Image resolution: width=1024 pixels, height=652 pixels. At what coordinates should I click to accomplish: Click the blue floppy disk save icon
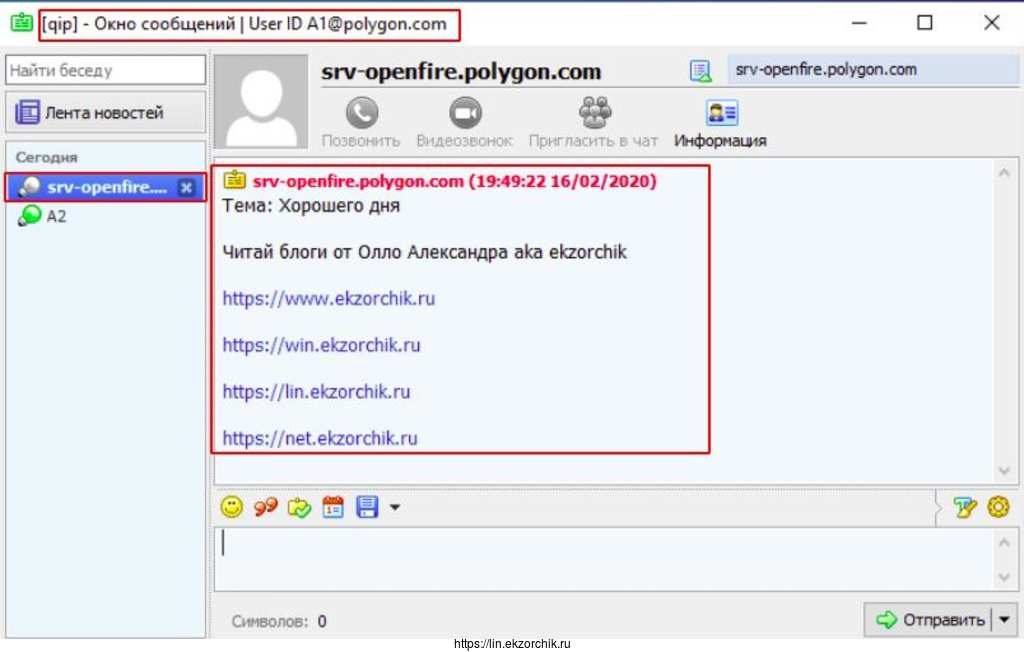coord(367,507)
